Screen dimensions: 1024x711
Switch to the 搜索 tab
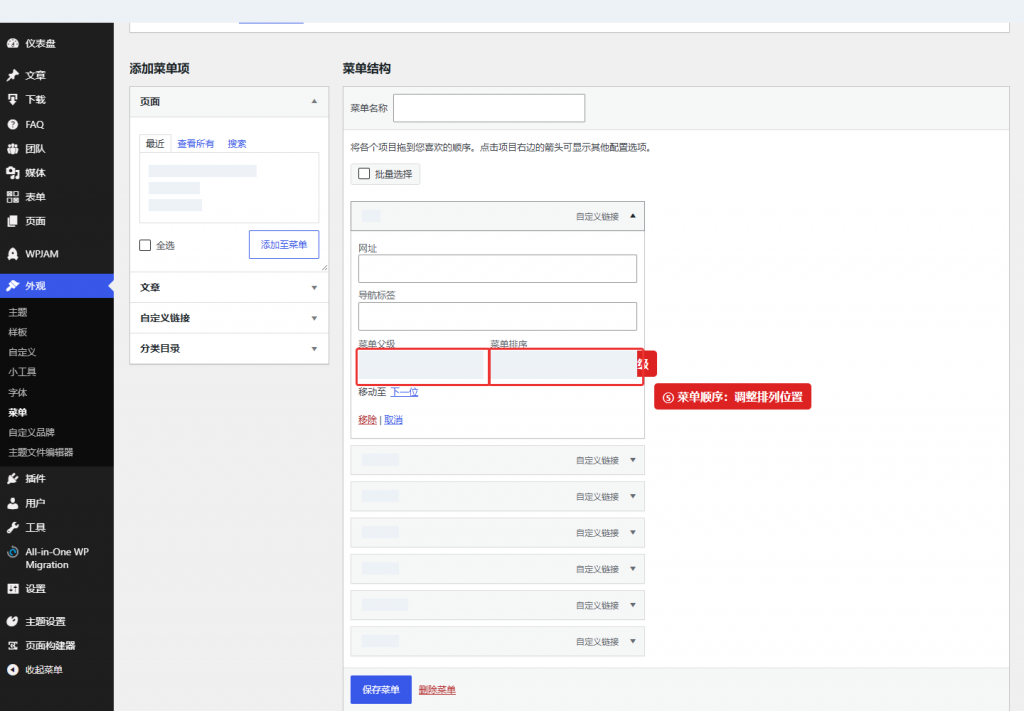(236, 144)
